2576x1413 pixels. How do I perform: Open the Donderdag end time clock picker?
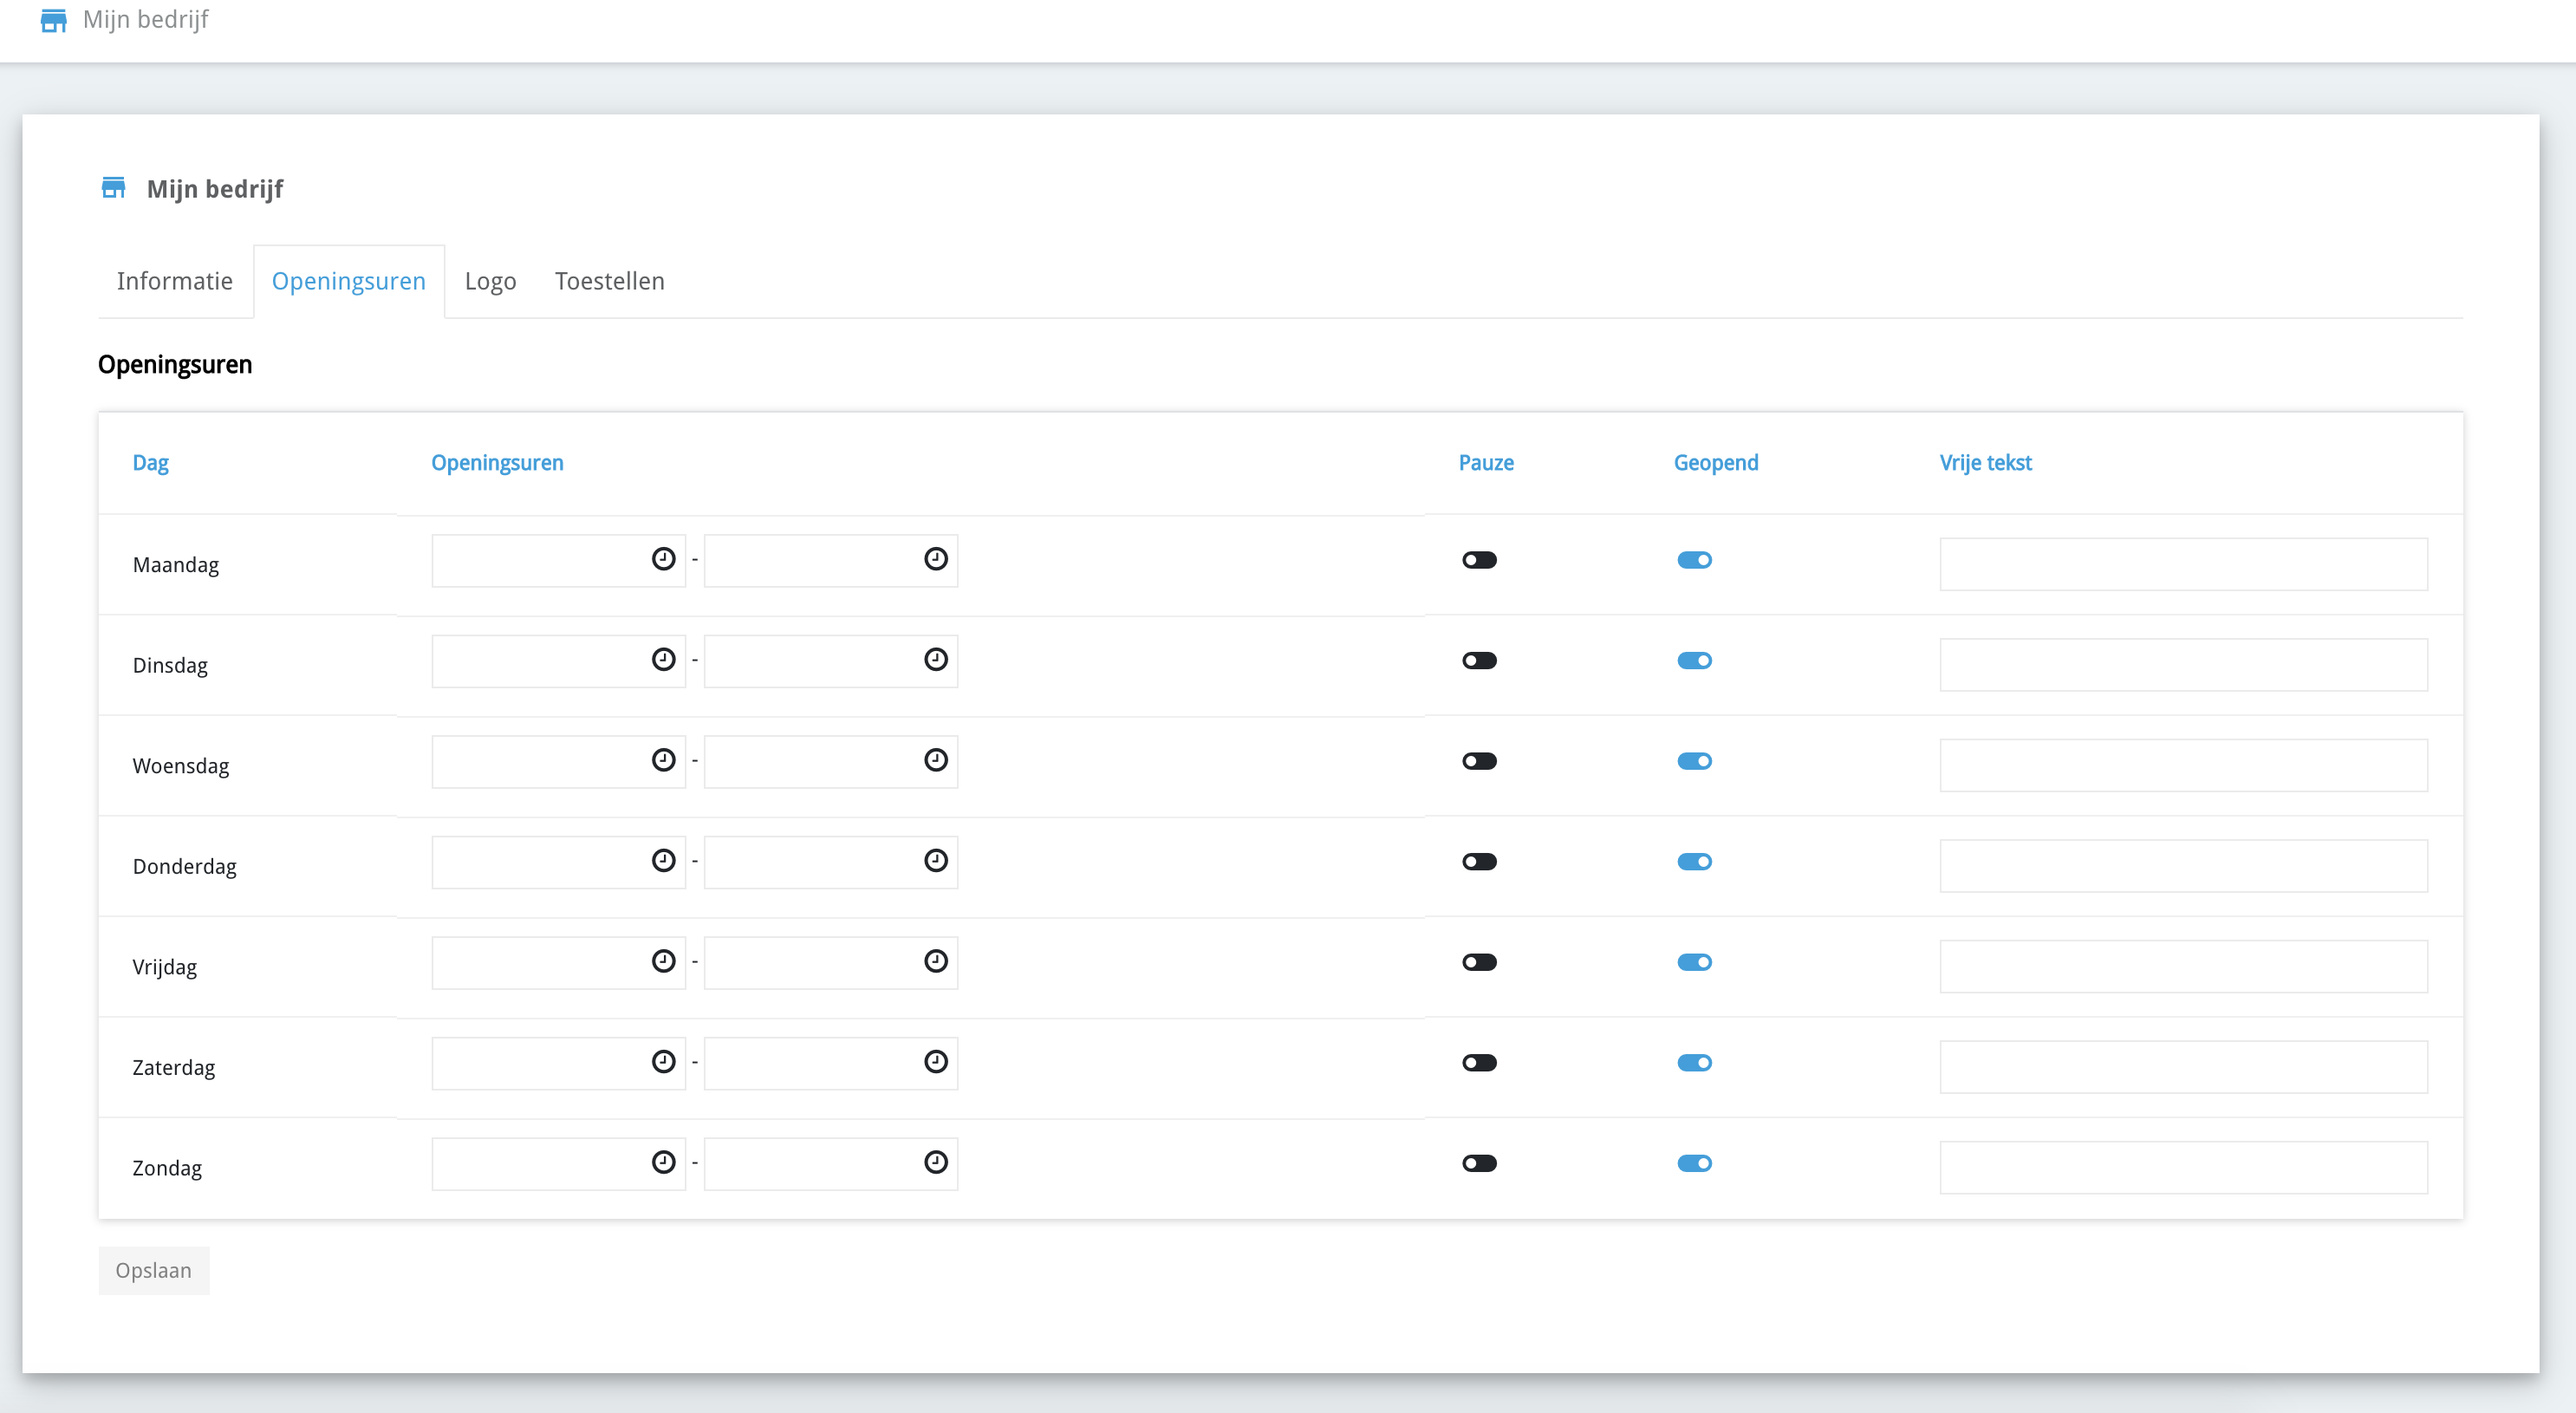(x=935, y=860)
